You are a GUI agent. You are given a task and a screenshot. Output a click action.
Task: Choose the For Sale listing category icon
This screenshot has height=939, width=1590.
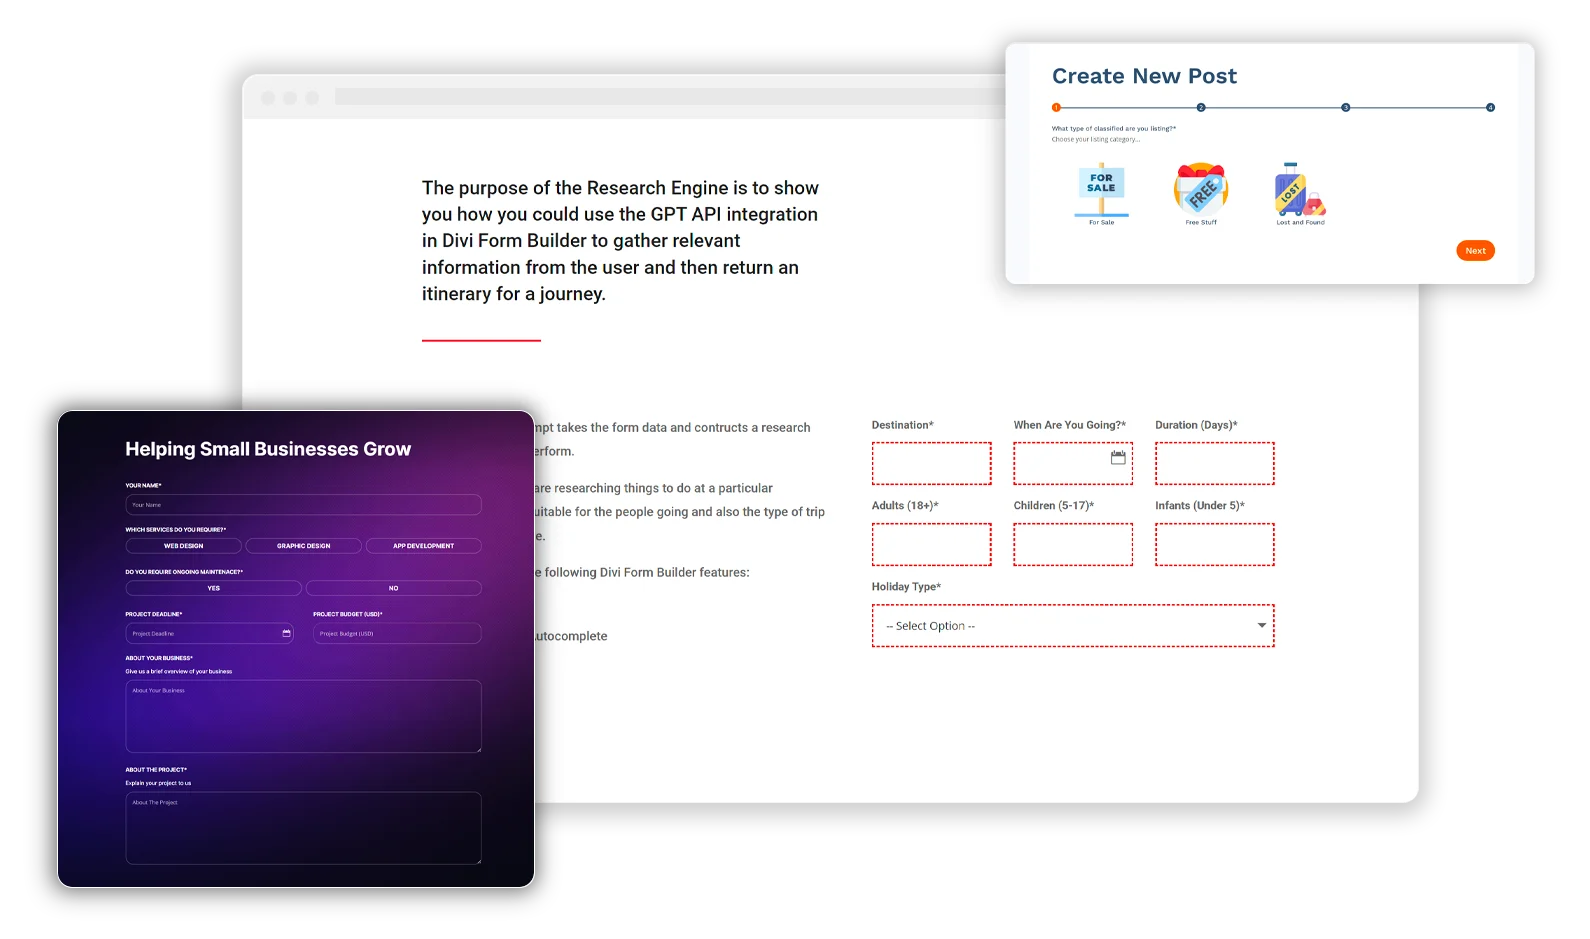[x=1101, y=189]
